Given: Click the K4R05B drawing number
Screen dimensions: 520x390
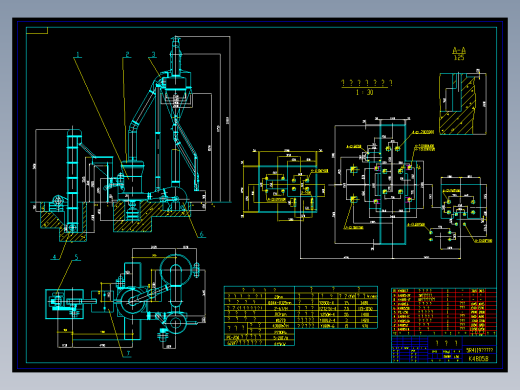Looking at the screenshot, I should click(478, 359).
